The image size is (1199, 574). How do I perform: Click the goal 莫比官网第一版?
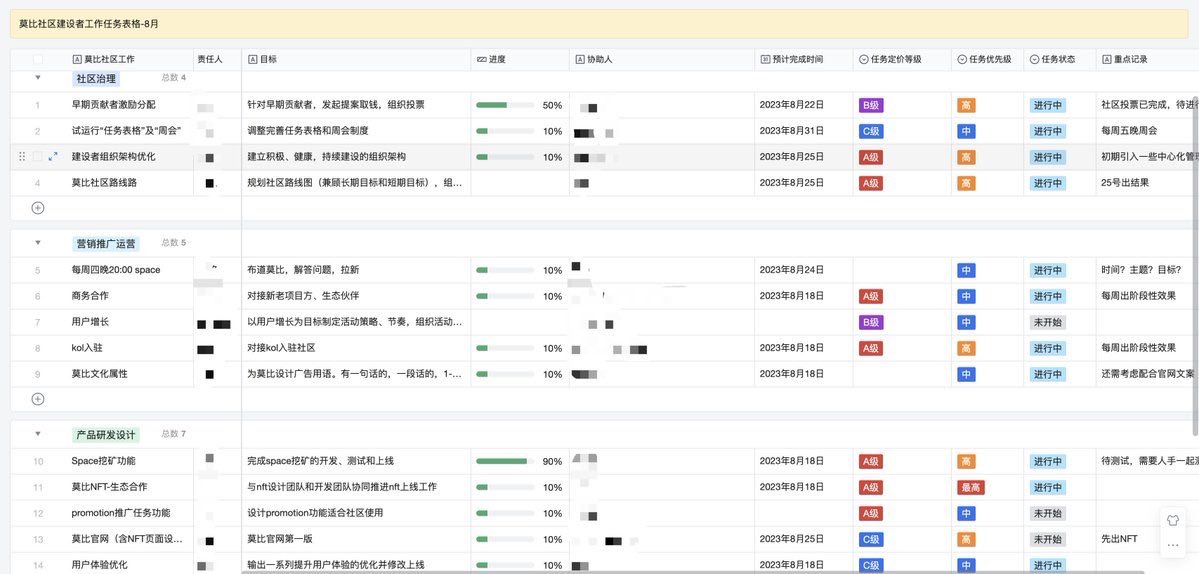280,539
